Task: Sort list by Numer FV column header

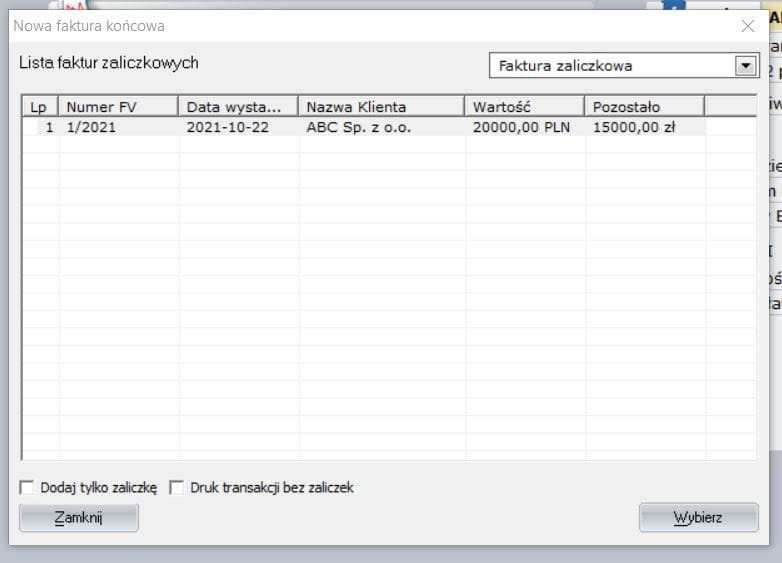Action: [x=118, y=107]
